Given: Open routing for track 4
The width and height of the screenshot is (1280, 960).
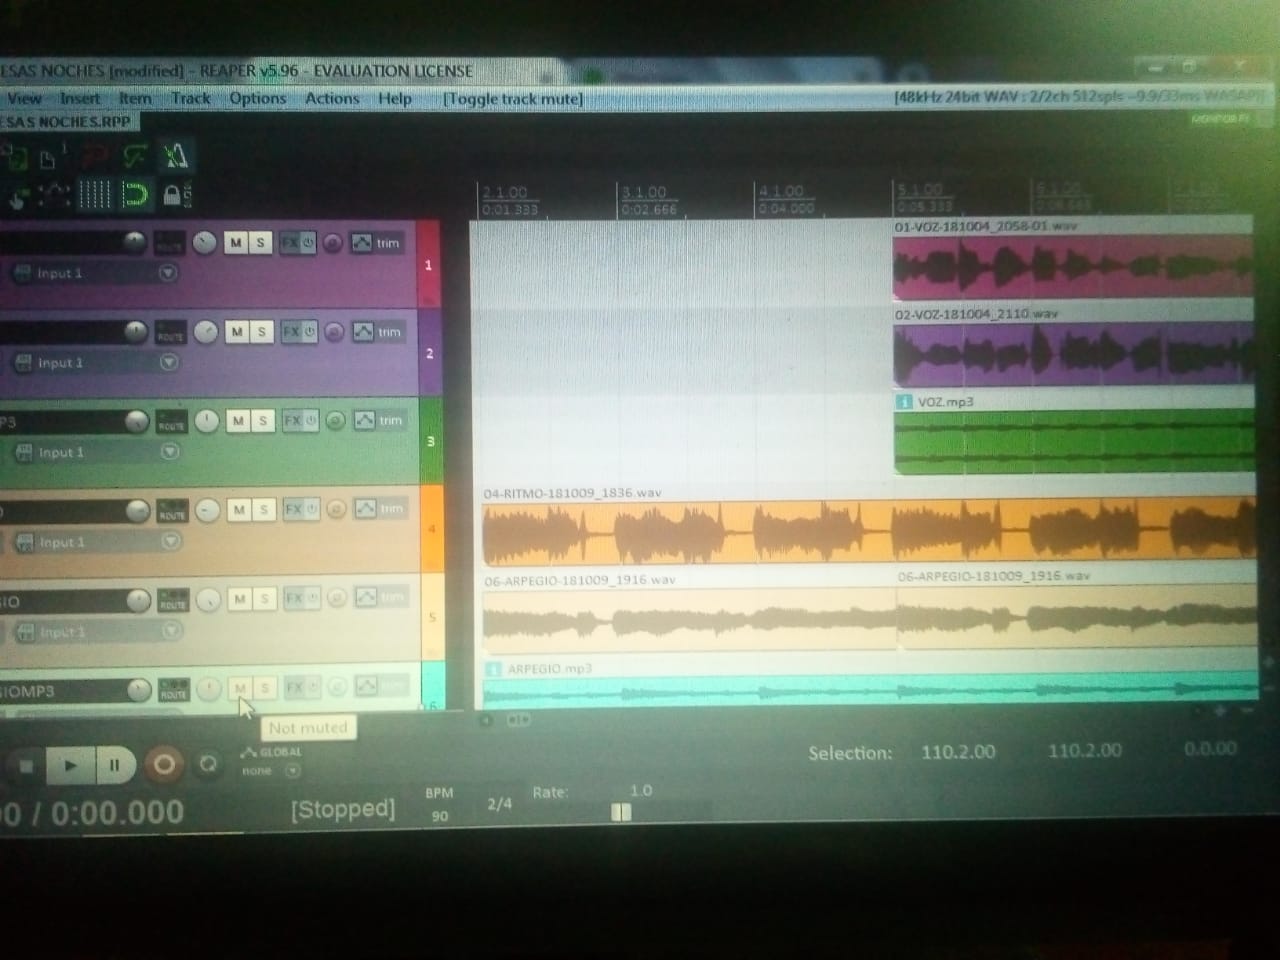Looking at the screenshot, I should [172, 511].
